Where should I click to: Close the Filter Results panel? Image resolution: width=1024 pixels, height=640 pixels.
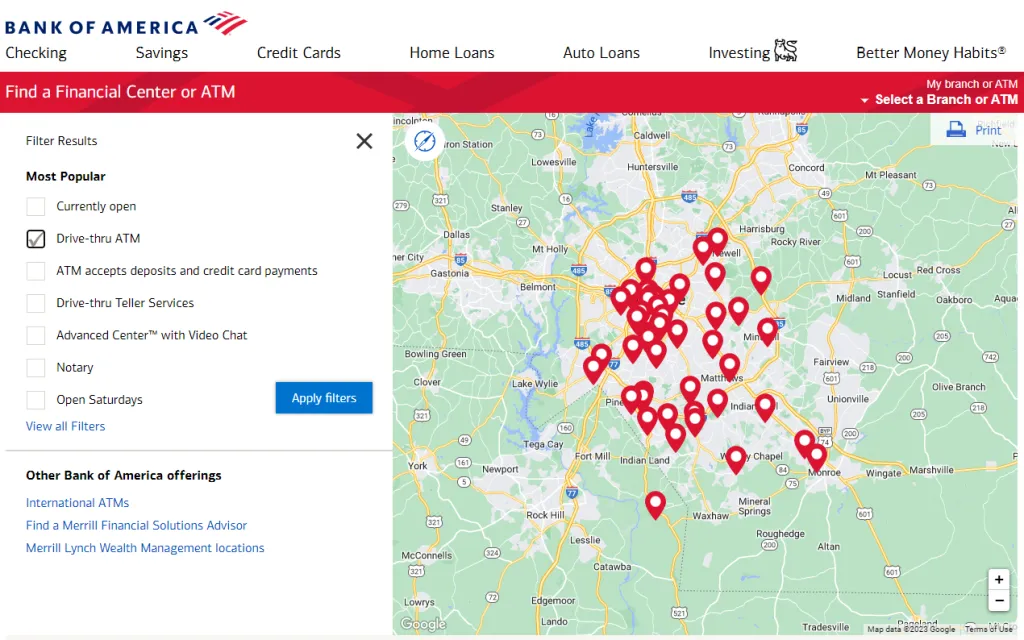pyautogui.click(x=364, y=141)
